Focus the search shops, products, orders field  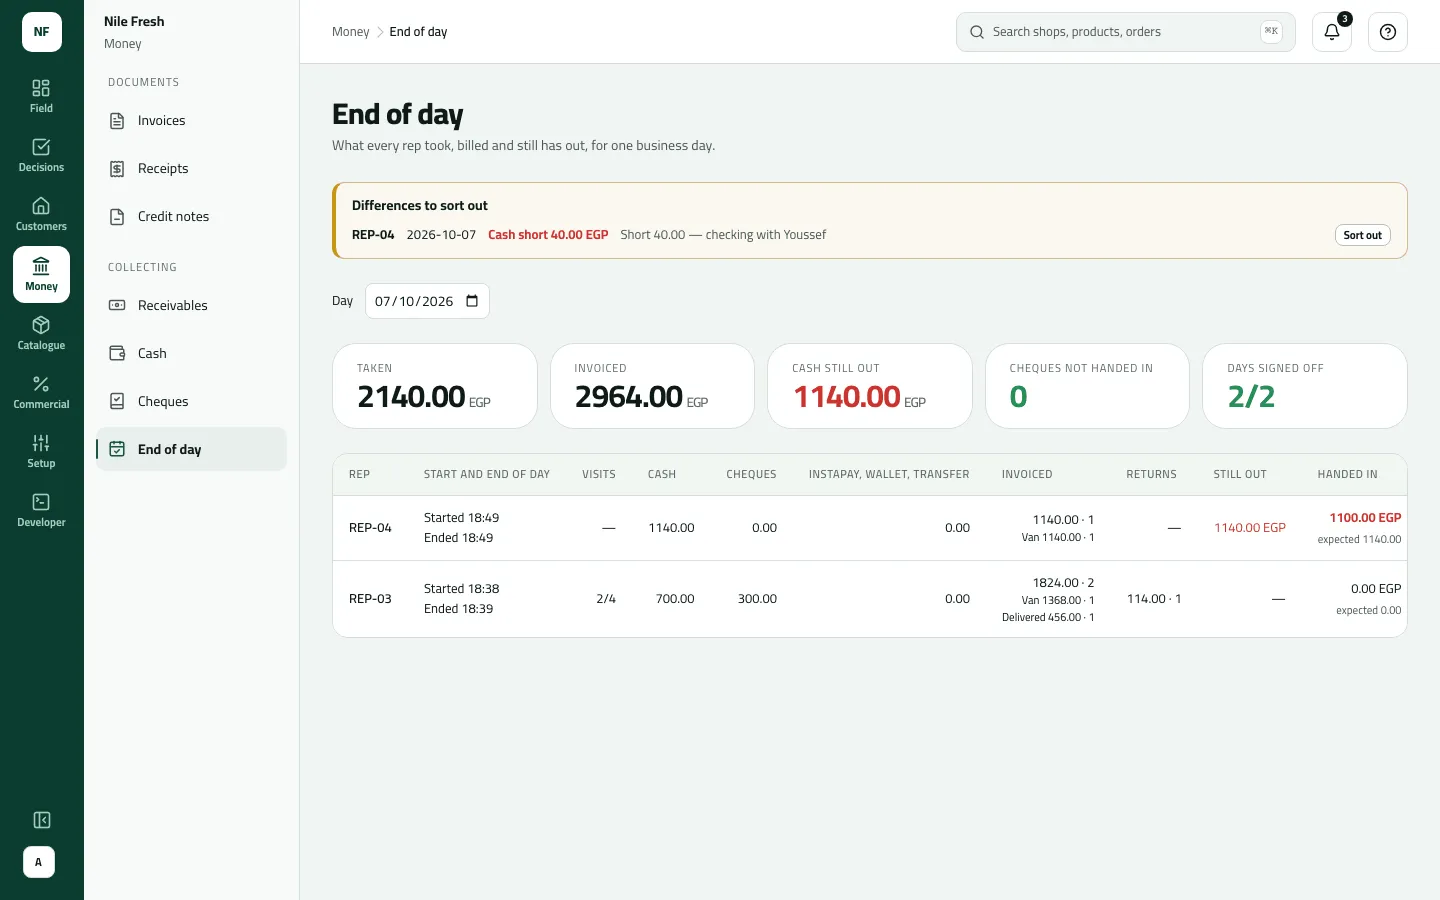pyautogui.click(x=1125, y=32)
